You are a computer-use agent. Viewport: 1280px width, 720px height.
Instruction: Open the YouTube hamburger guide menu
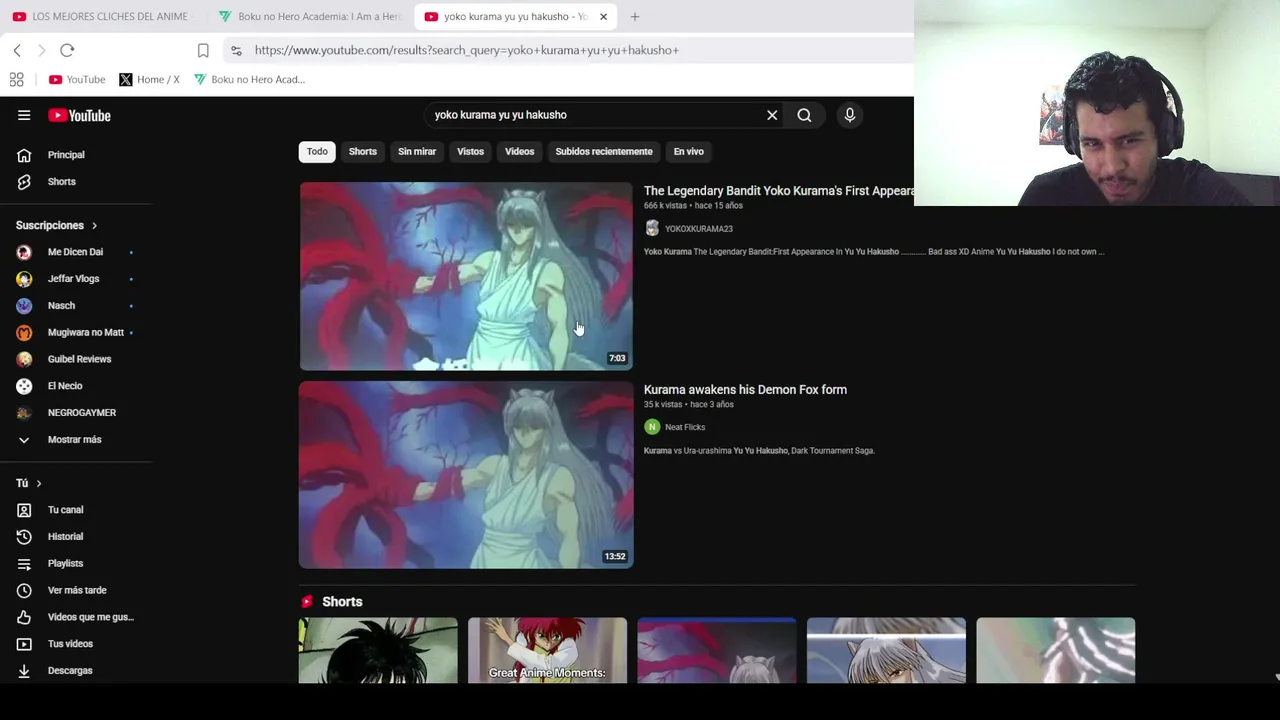(x=24, y=115)
